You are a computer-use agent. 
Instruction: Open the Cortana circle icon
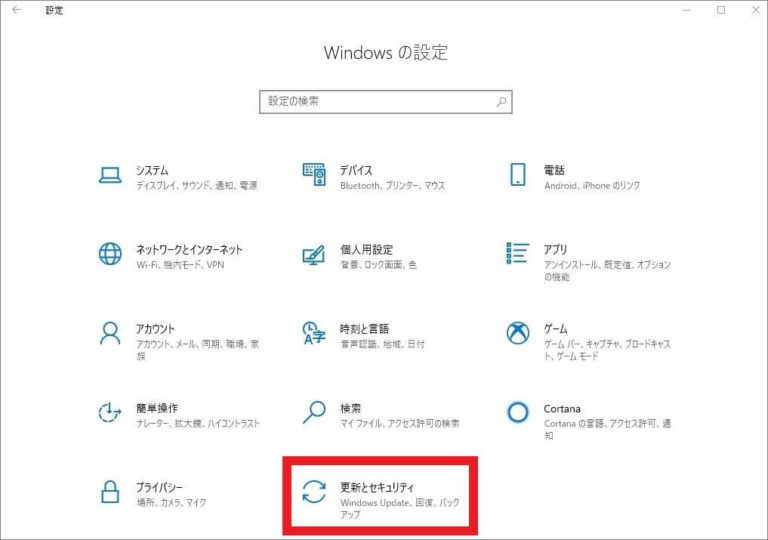(x=518, y=412)
